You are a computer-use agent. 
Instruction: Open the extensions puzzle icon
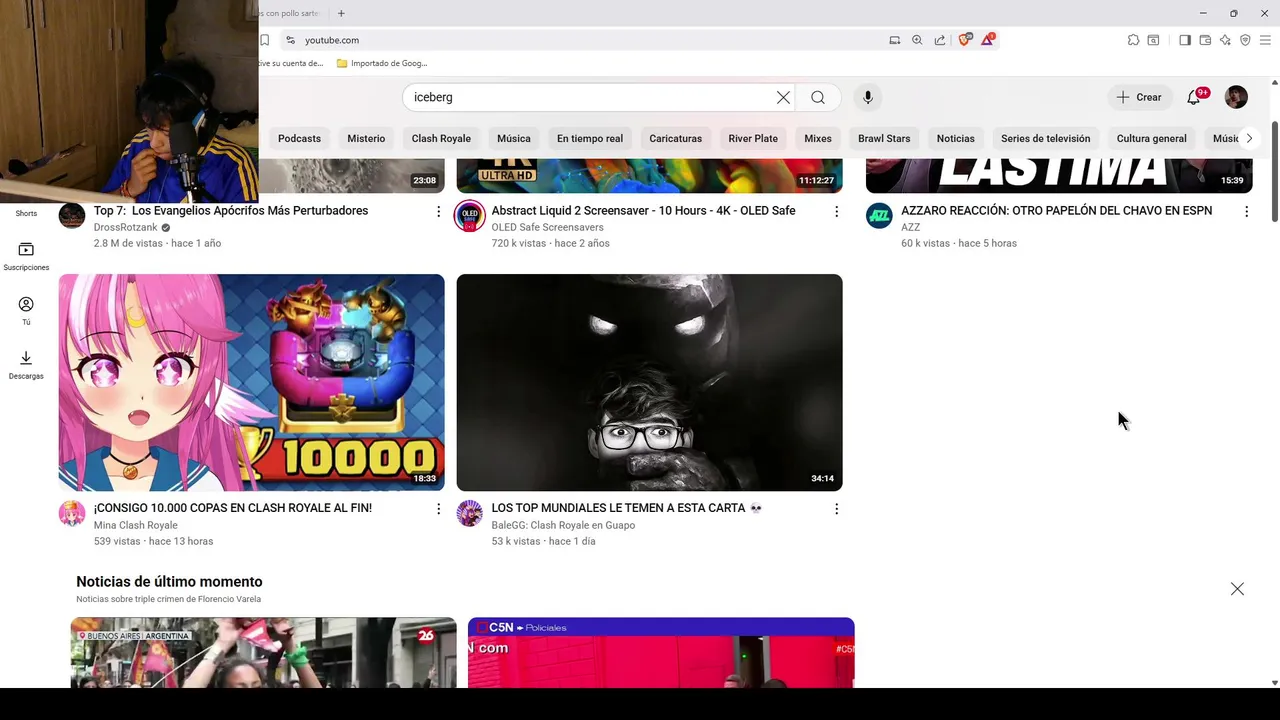[x=1133, y=40]
